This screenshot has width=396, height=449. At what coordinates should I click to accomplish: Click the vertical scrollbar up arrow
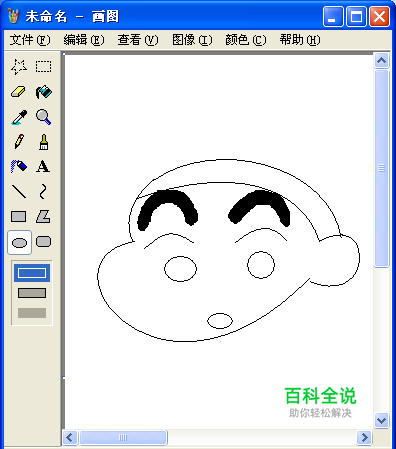pyautogui.click(x=382, y=61)
